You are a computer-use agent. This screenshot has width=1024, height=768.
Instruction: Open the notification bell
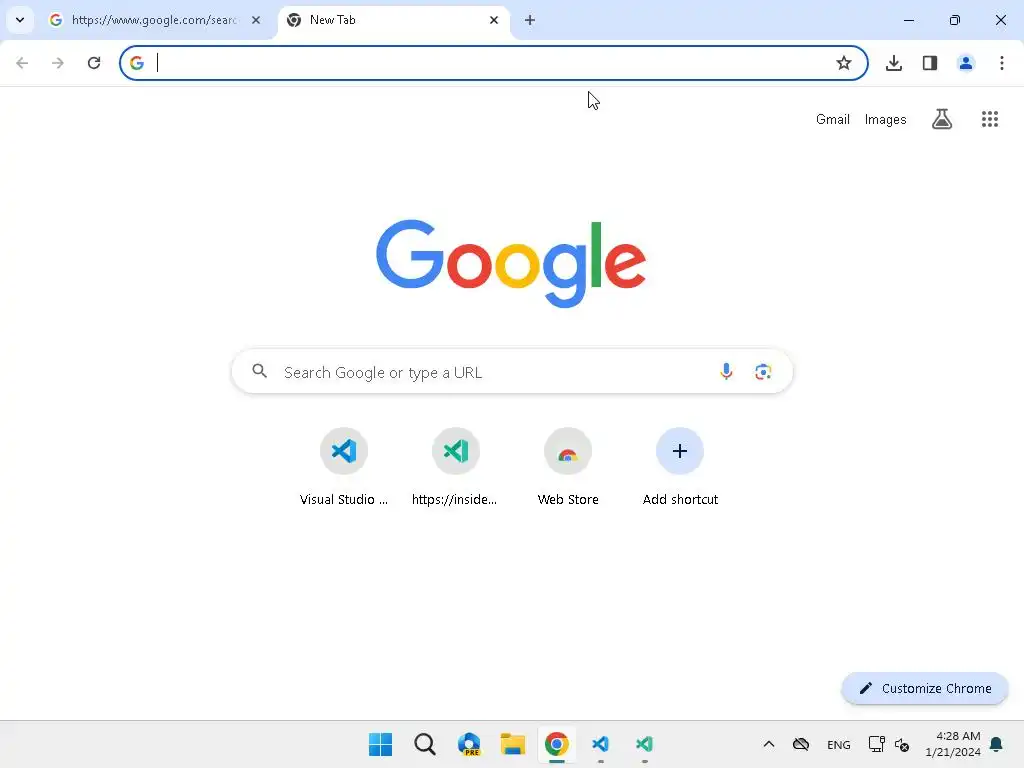point(996,744)
